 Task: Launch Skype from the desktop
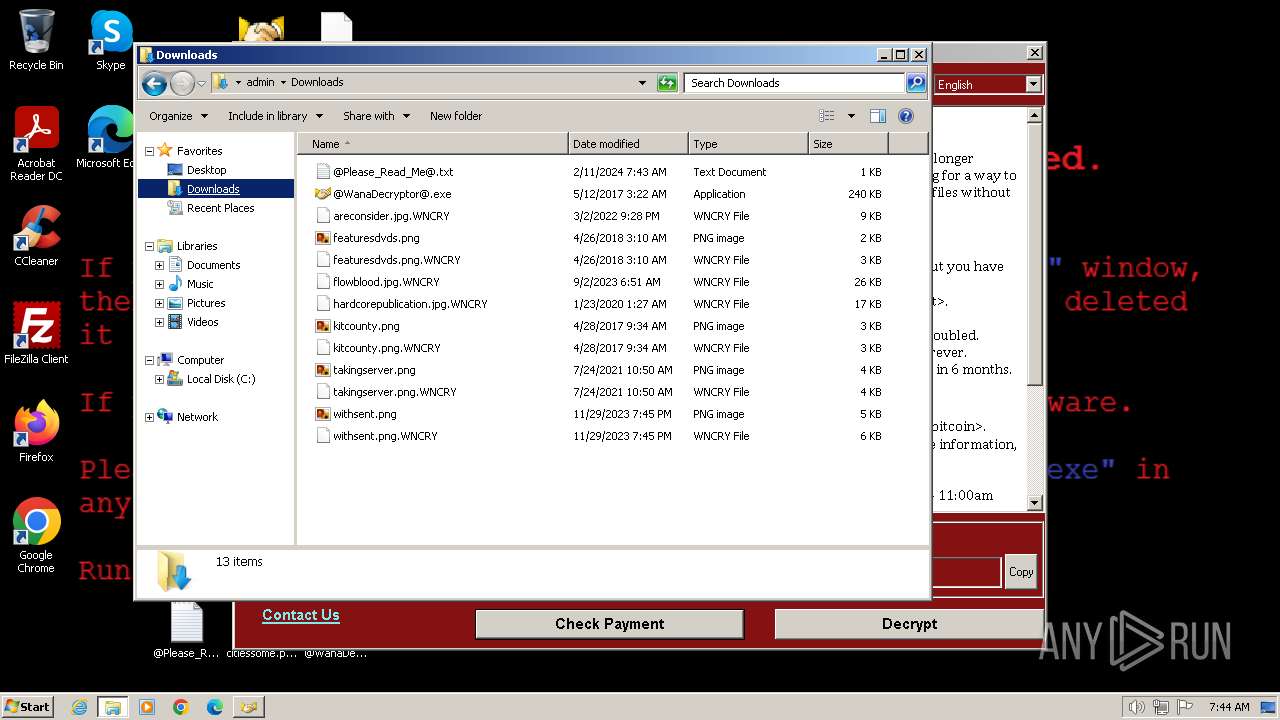(x=110, y=40)
